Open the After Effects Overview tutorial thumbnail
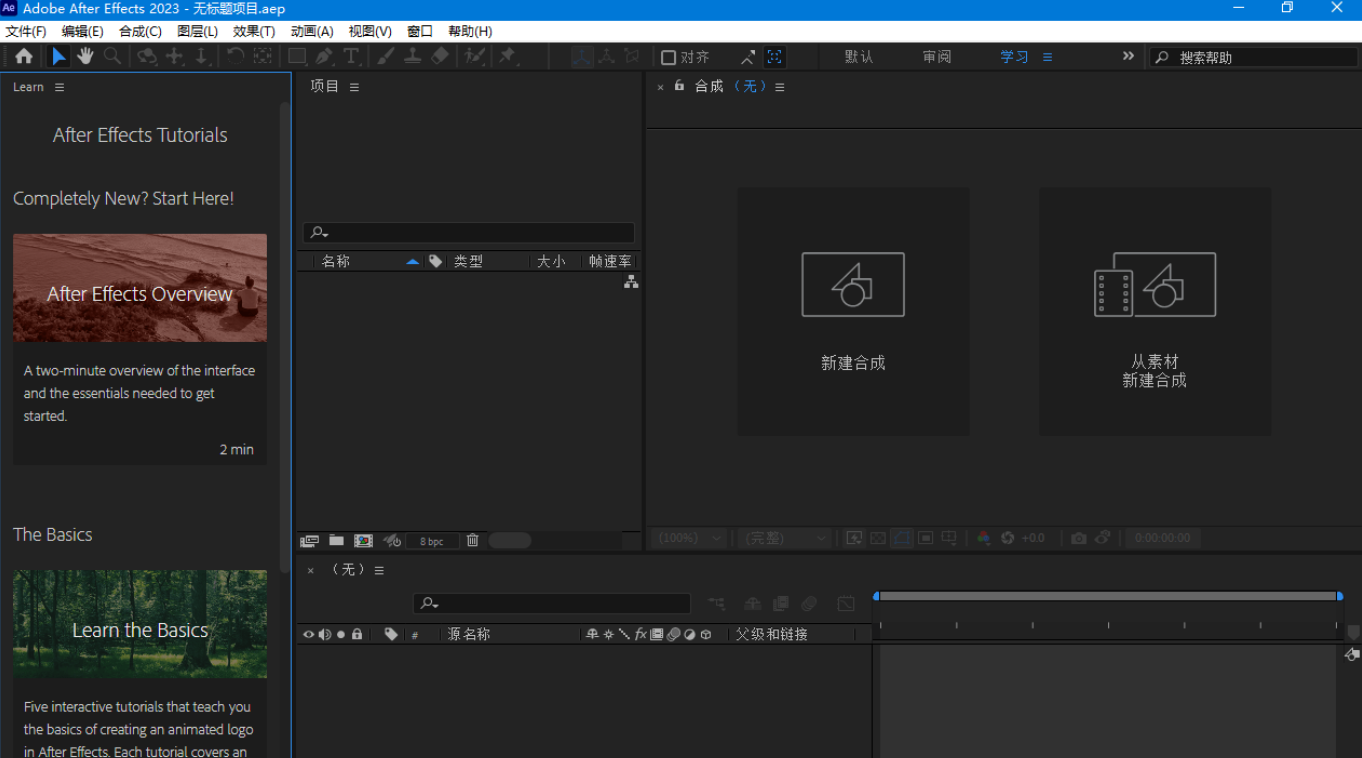Screen dimensions: 1362x758 [x=140, y=288]
